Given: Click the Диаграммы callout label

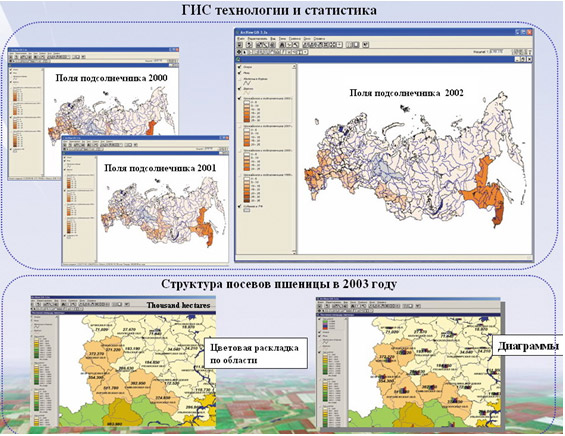Looking at the screenshot, I should [x=528, y=346].
